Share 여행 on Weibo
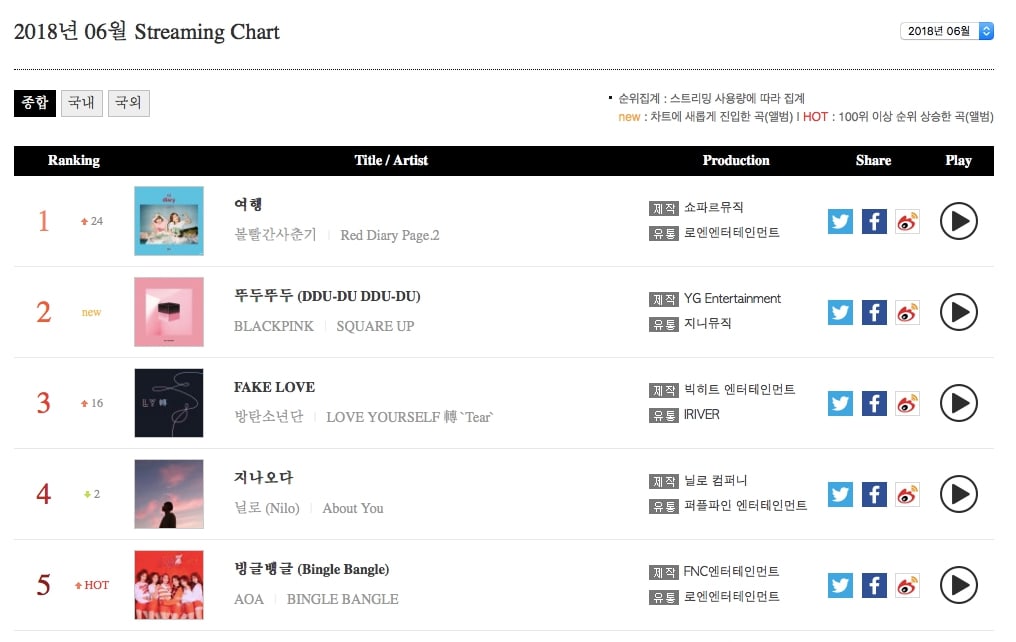The height and width of the screenshot is (642, 1016). tap(907, 221)
